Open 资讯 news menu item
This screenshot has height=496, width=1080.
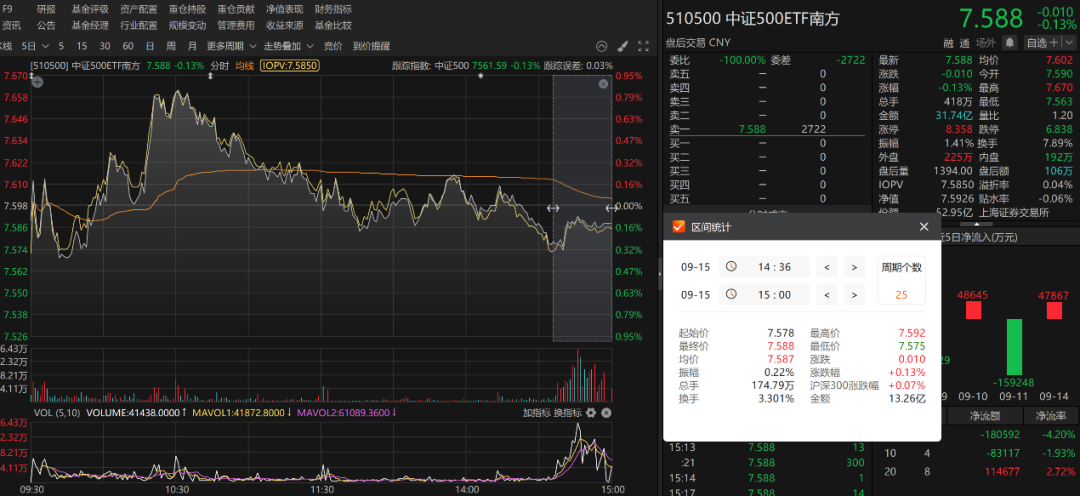(11, 25)
